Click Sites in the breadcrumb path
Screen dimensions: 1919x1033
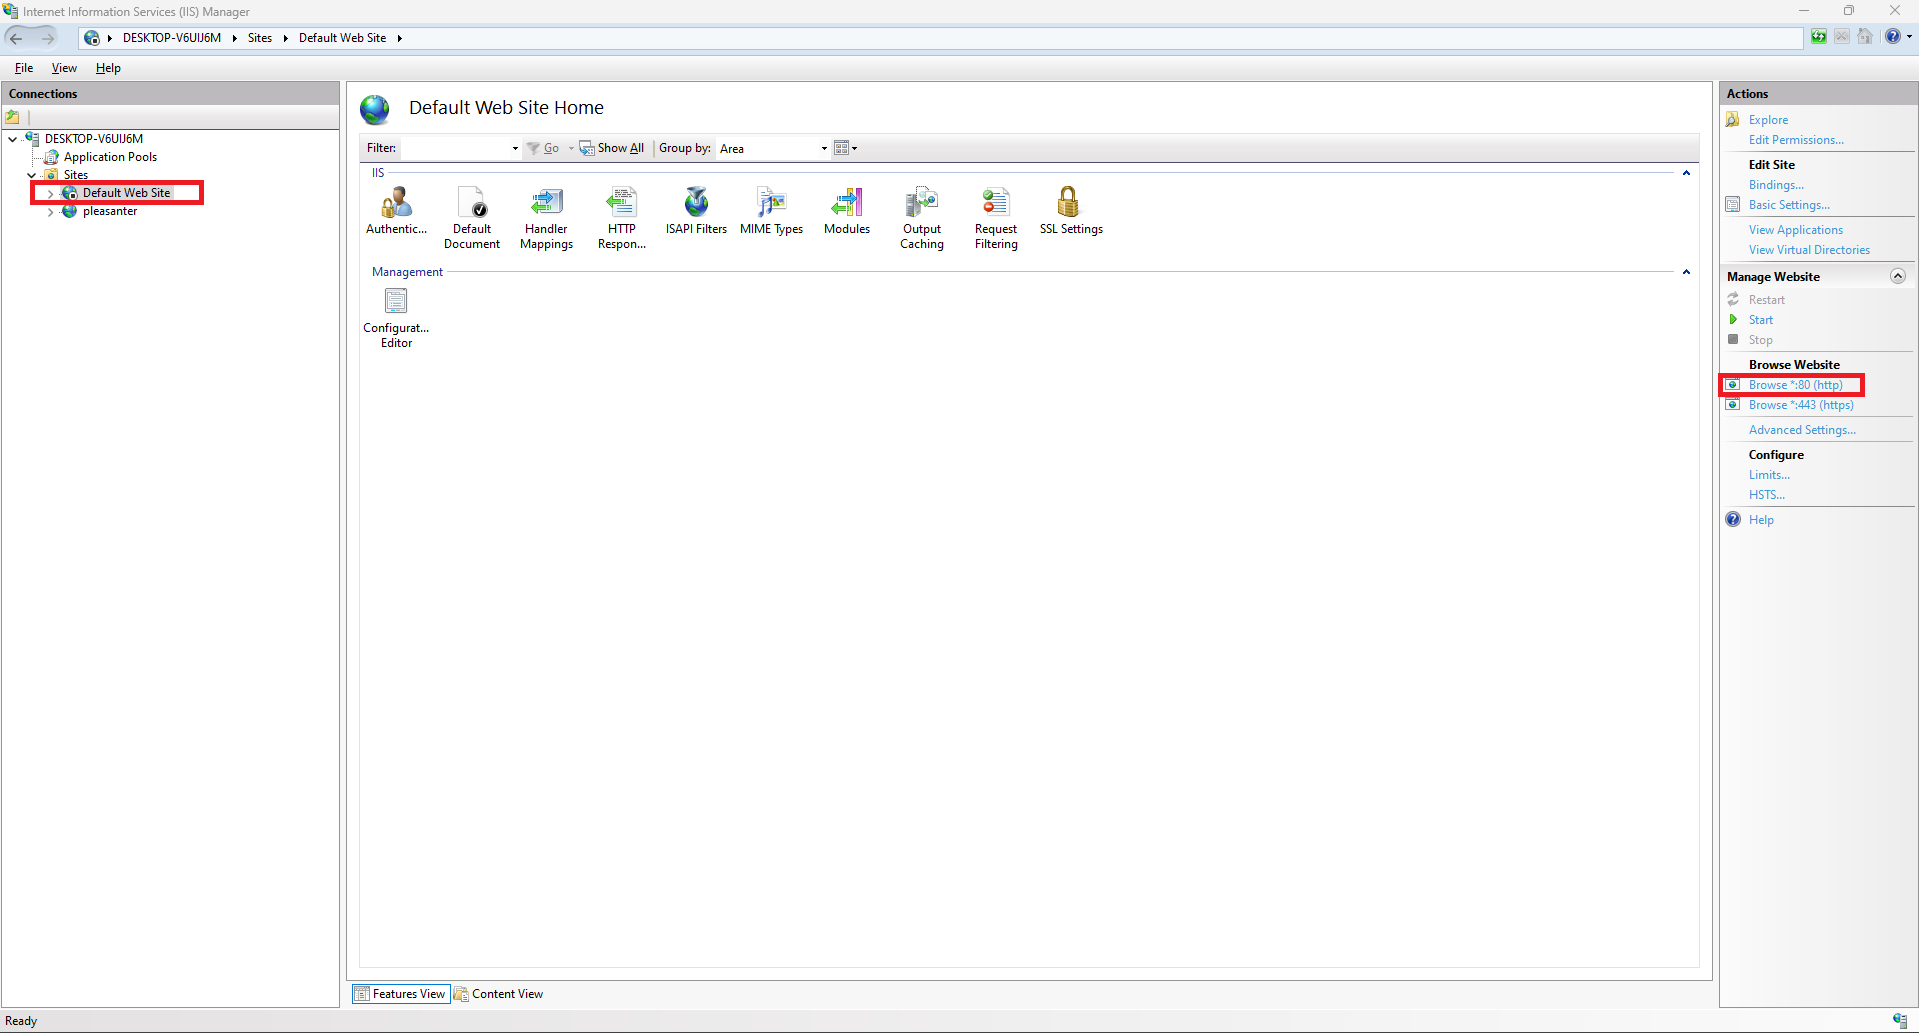pyautogui.click(x=260, y=38)
